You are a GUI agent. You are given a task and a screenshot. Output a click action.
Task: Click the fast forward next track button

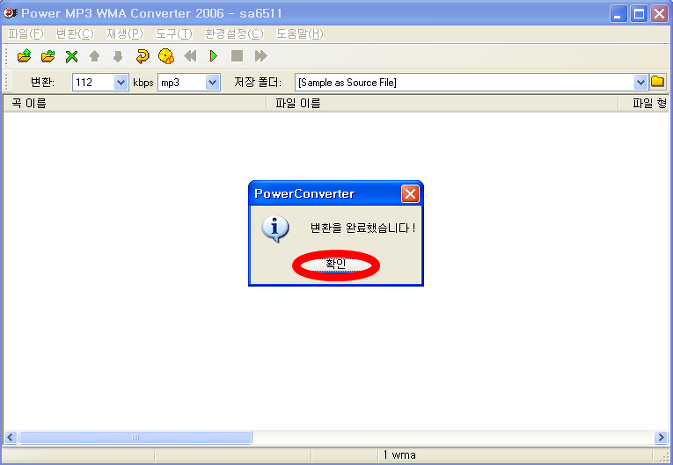pyautogui.click(x=261, y=56)
